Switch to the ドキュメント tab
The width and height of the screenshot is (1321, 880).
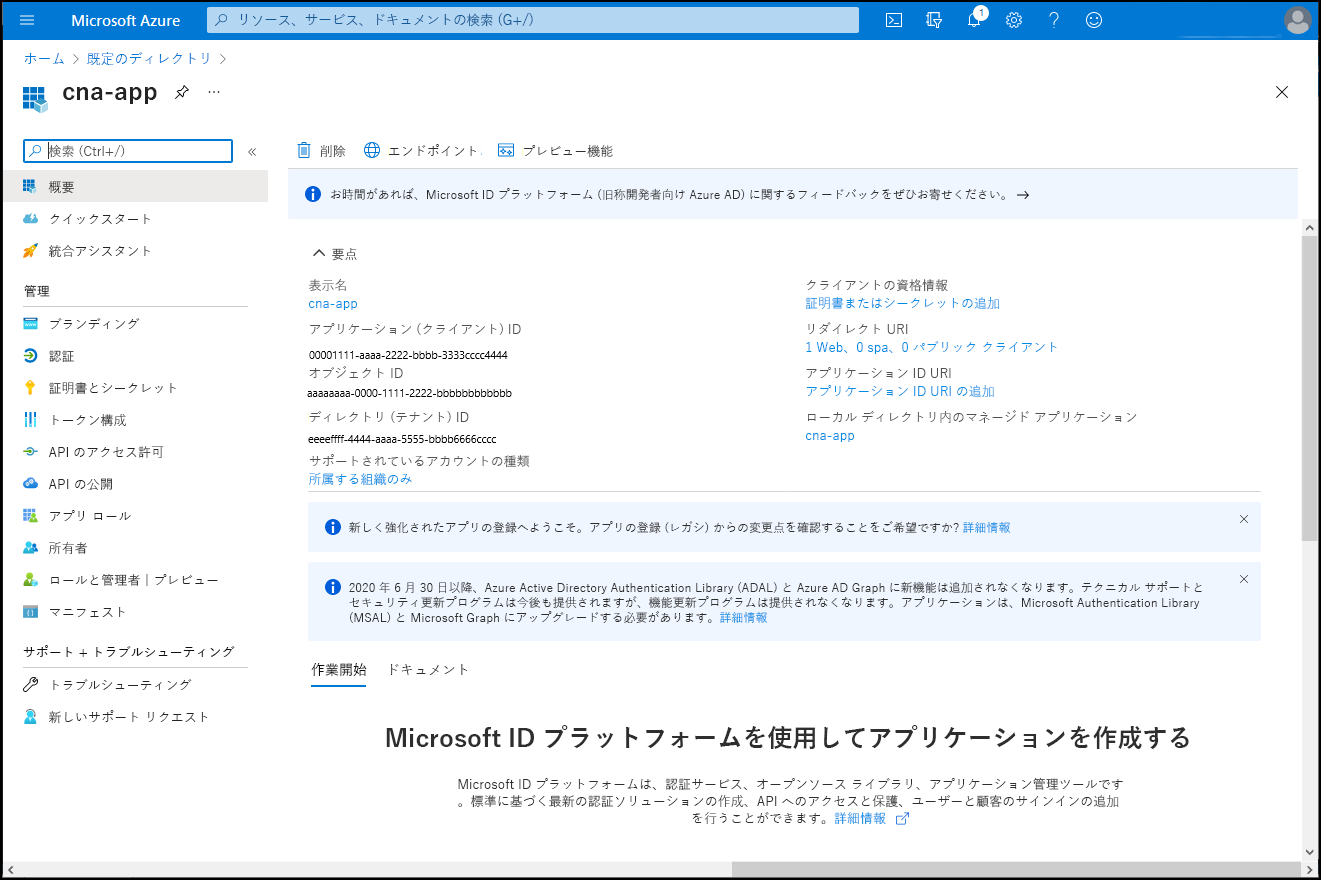428,670
